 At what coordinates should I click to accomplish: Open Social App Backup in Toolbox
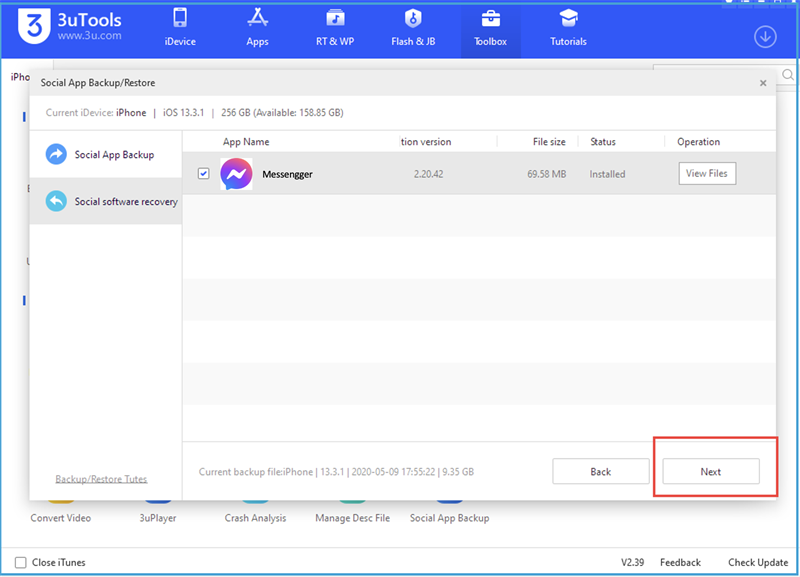(x=449, y=518)
